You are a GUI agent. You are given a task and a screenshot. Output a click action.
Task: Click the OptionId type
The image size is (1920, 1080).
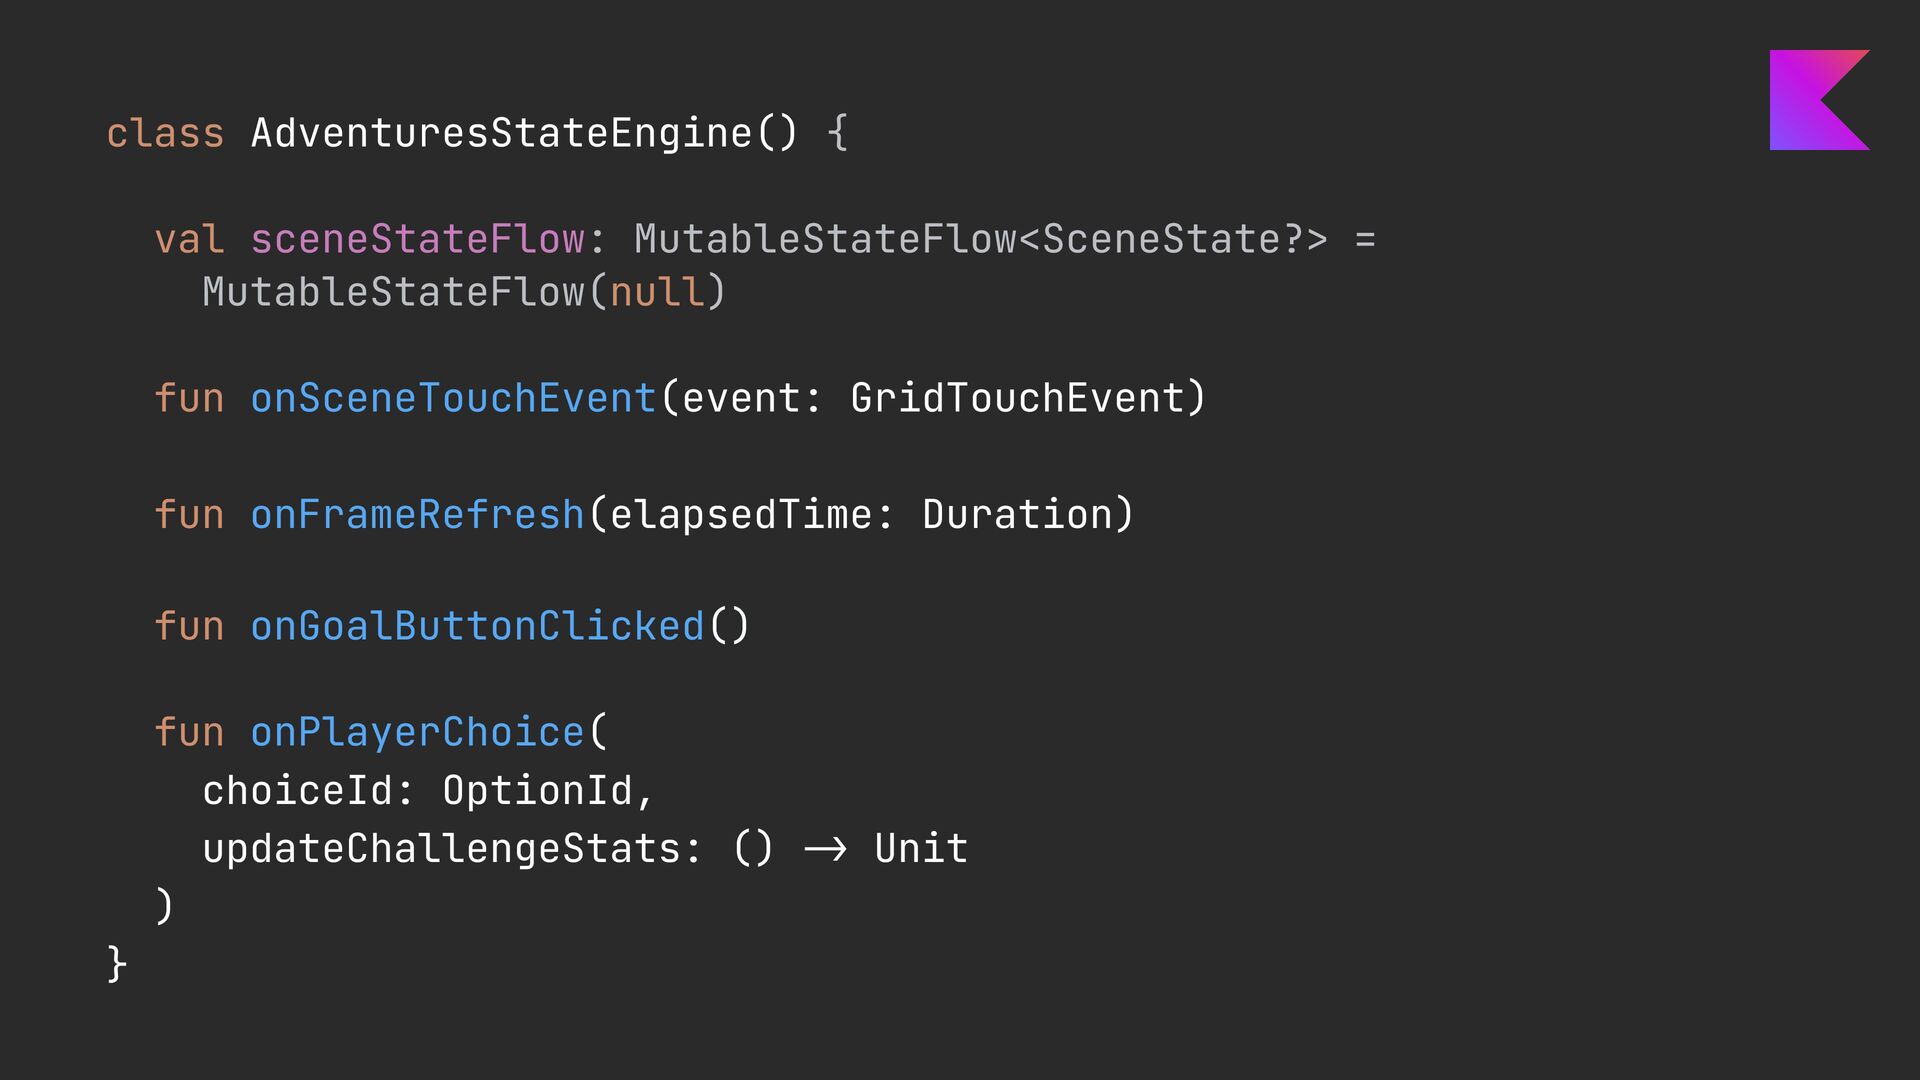[x=537, y=790]
